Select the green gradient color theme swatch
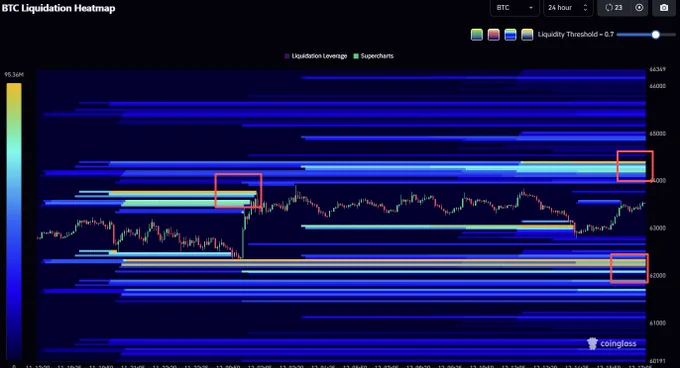 [x=477, y=35]
